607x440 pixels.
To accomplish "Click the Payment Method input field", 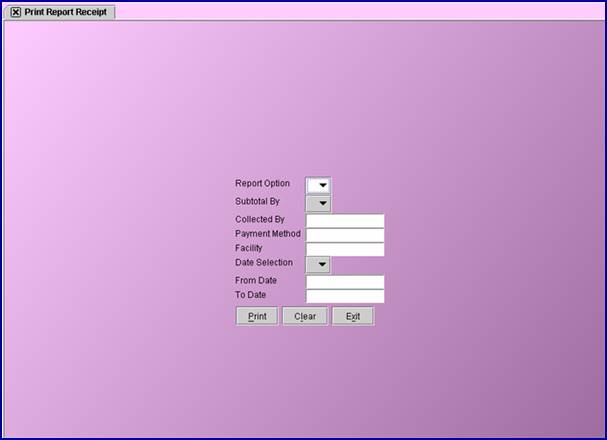I will coord(345,235).
